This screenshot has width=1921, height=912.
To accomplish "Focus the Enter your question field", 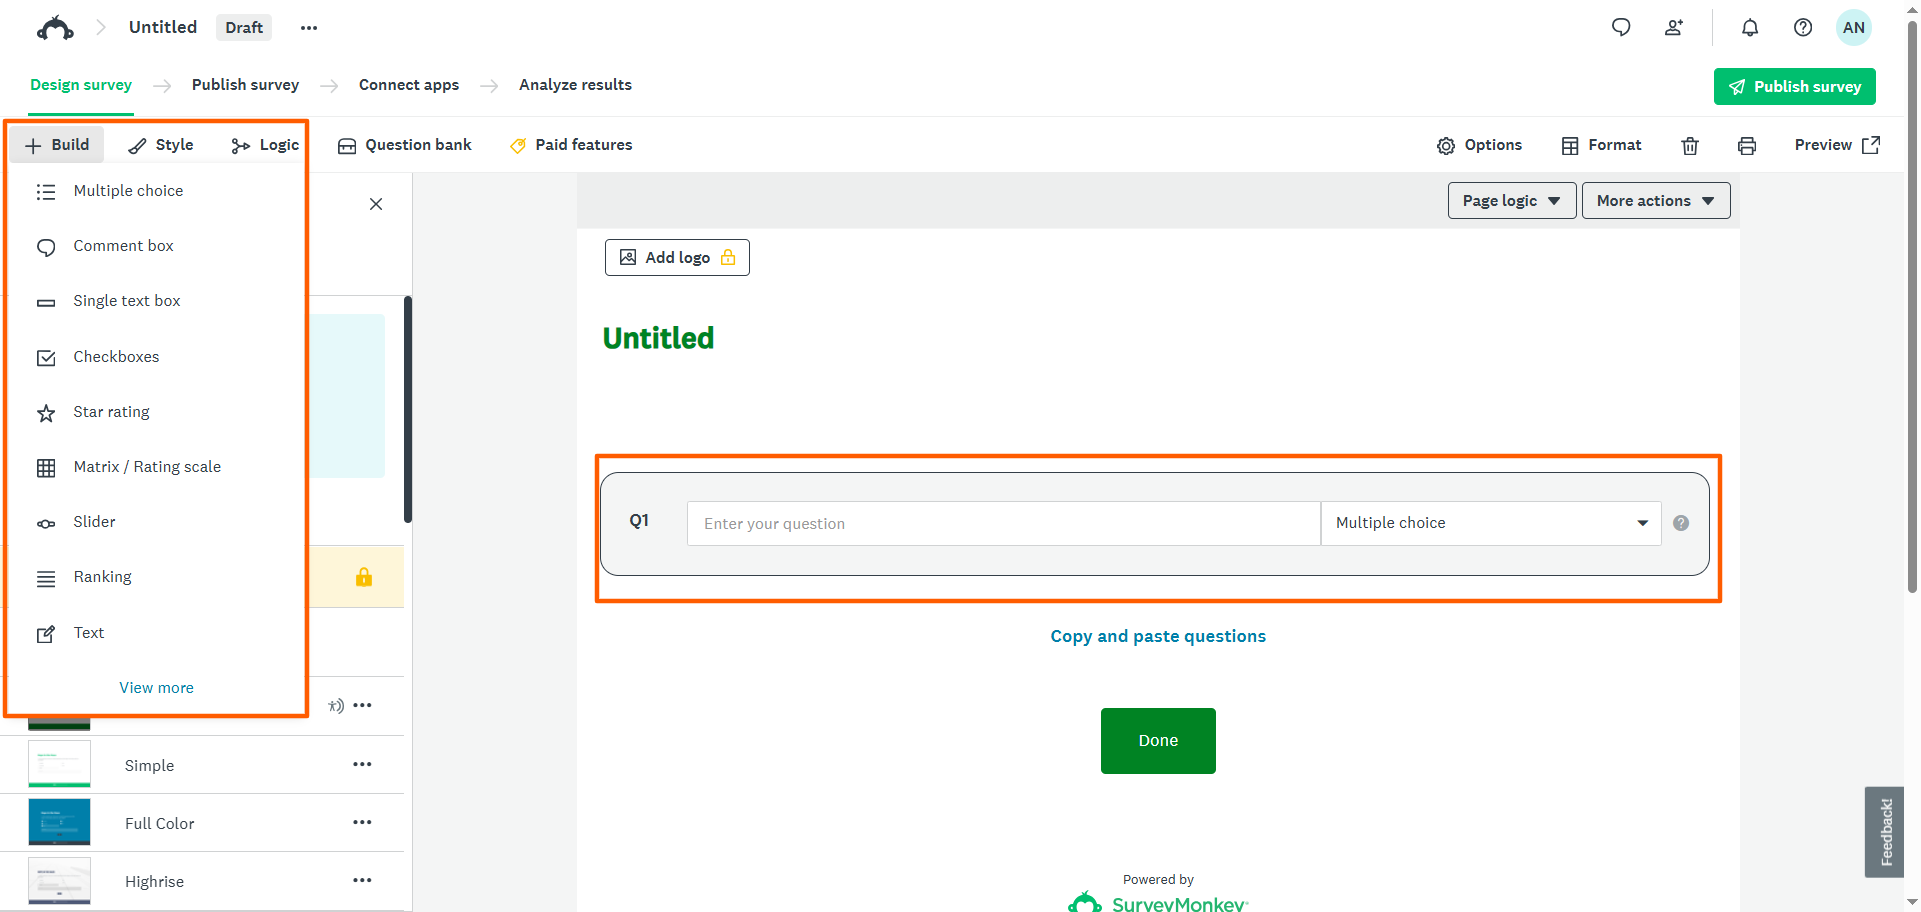I will pyautogui.click(x=1003, y=523).
